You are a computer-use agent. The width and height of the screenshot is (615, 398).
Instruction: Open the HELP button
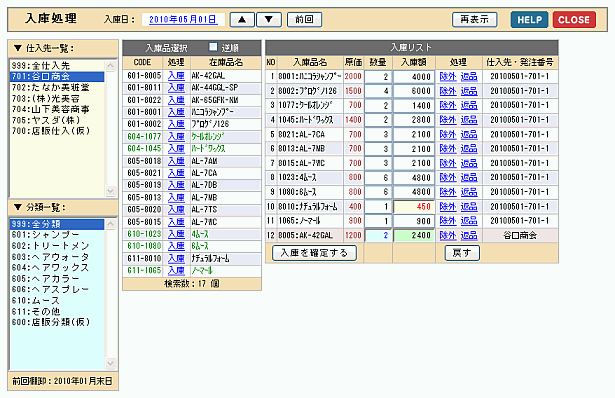click(529, 20)
